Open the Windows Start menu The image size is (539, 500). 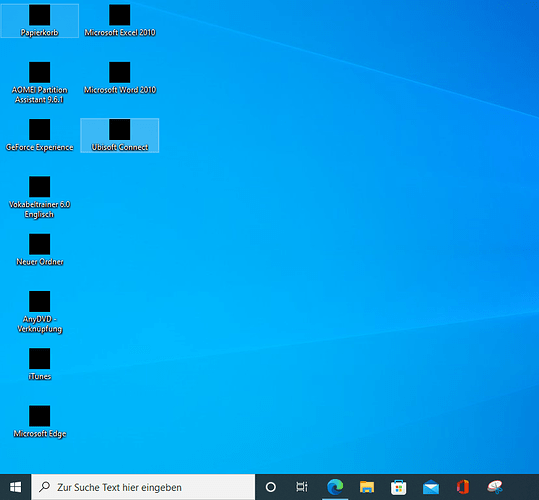15,487
